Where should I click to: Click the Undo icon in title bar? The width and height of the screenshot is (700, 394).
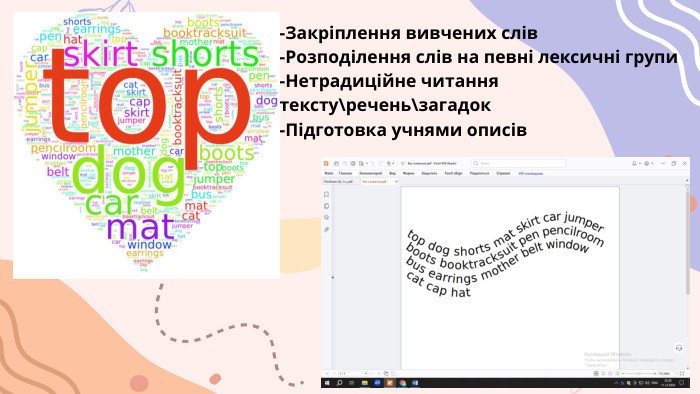[x=372, y=164]
